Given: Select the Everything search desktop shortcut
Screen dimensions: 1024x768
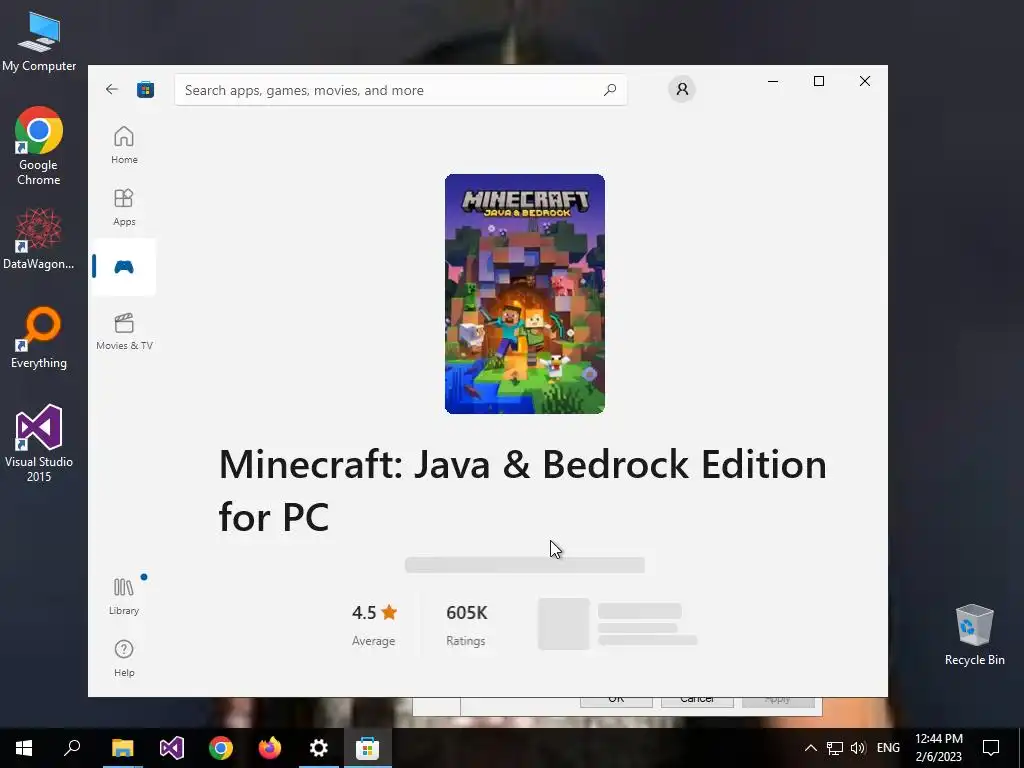Looking at the screenshot, I should 39,338.
